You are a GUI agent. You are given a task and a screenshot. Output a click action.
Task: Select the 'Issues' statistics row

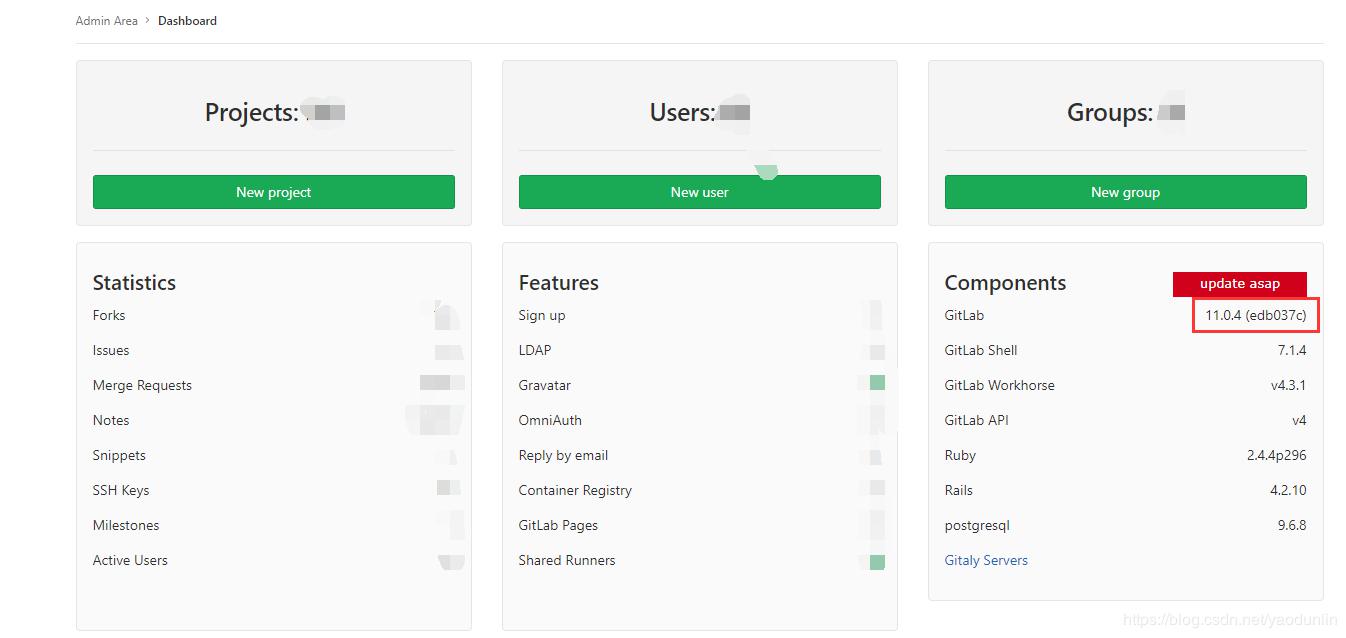click(273, 350)
